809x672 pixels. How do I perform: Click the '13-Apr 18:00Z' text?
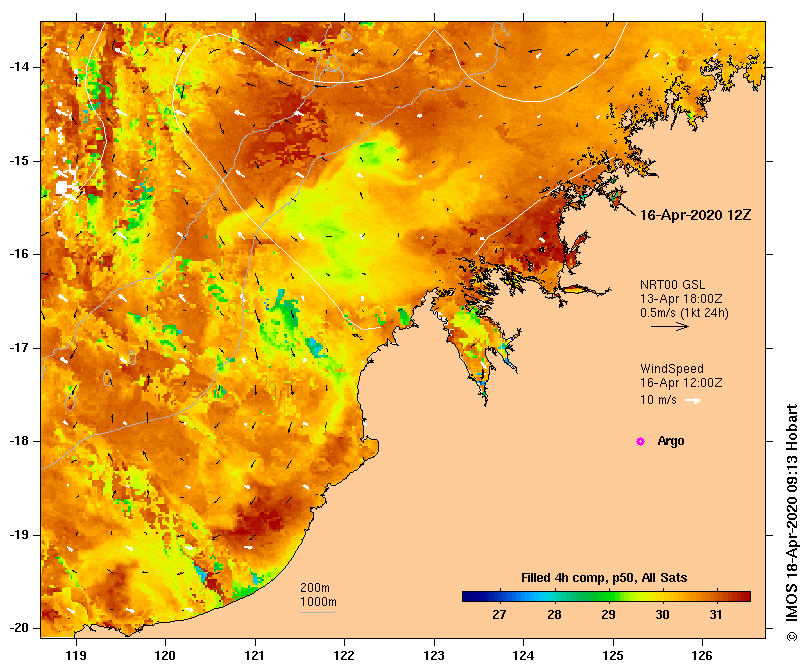click(x=681, y=298)
